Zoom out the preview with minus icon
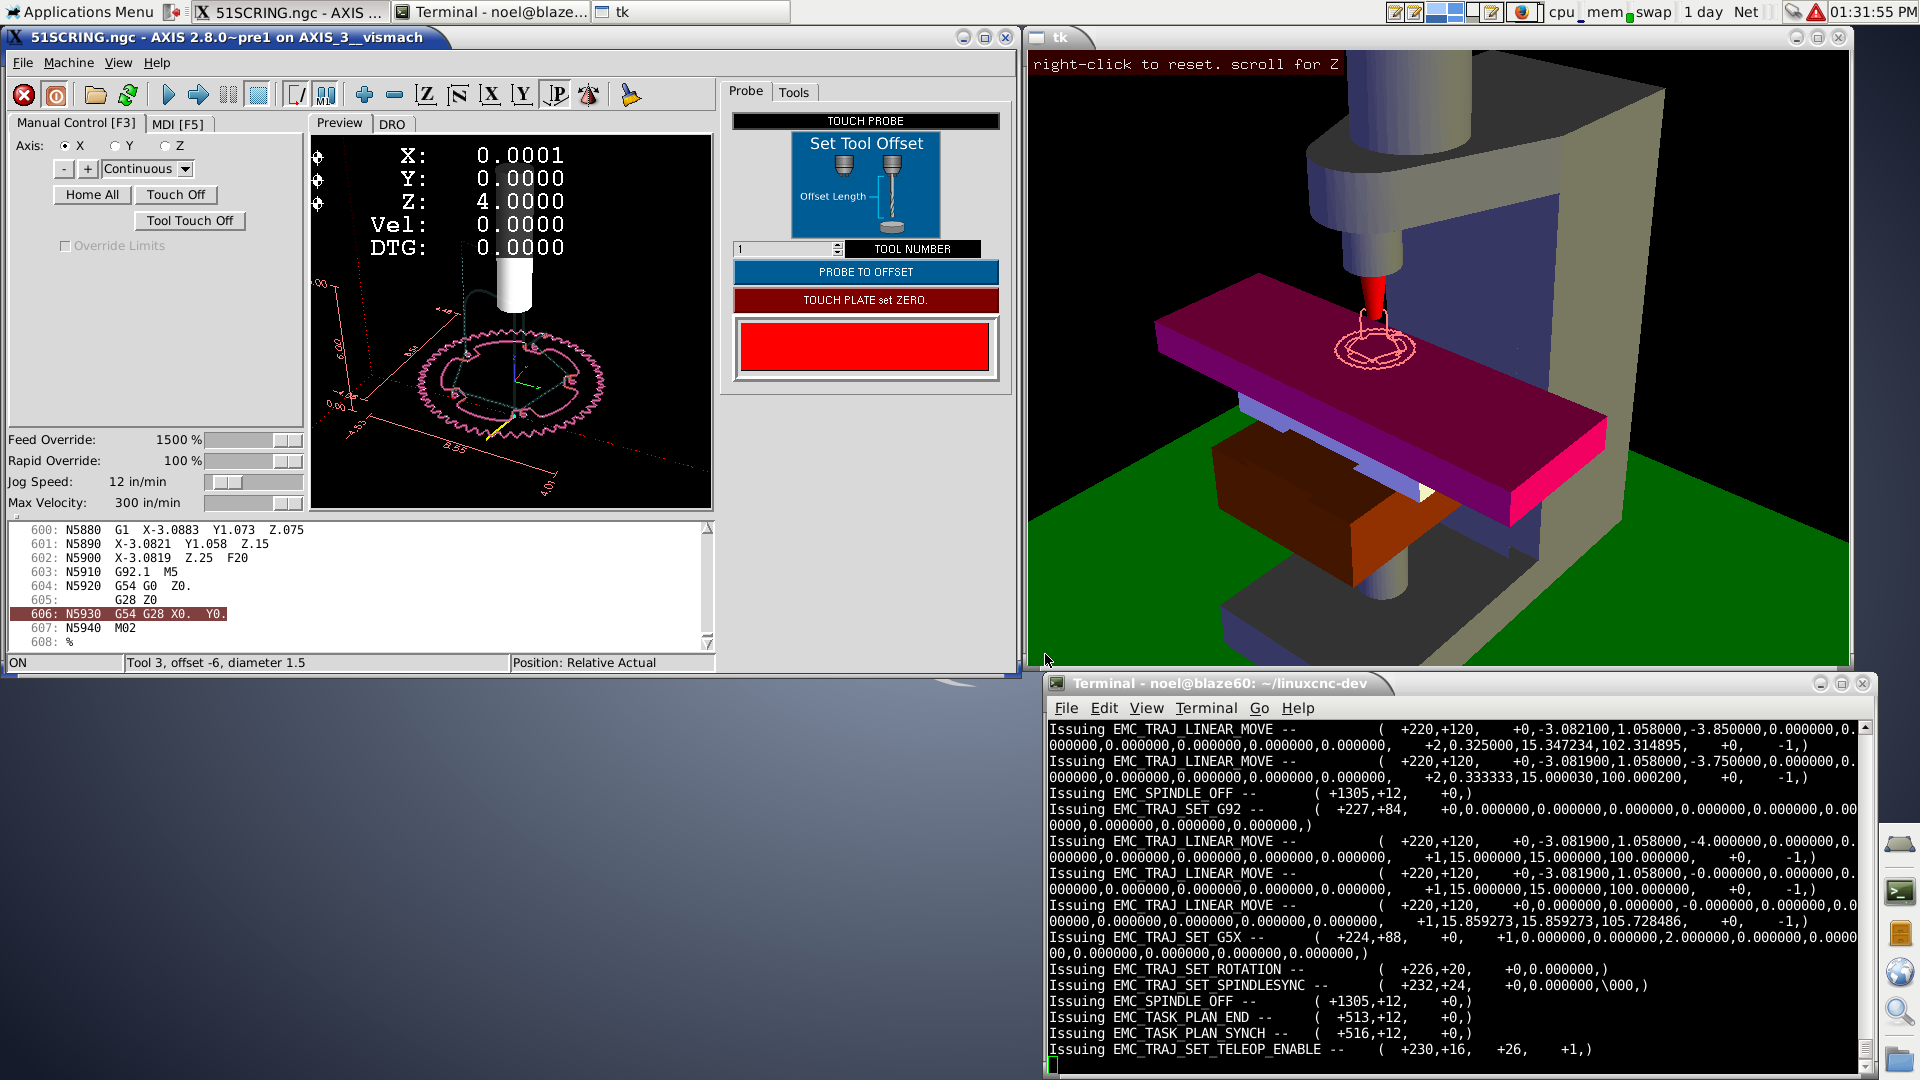 click(x=394, y=95)
